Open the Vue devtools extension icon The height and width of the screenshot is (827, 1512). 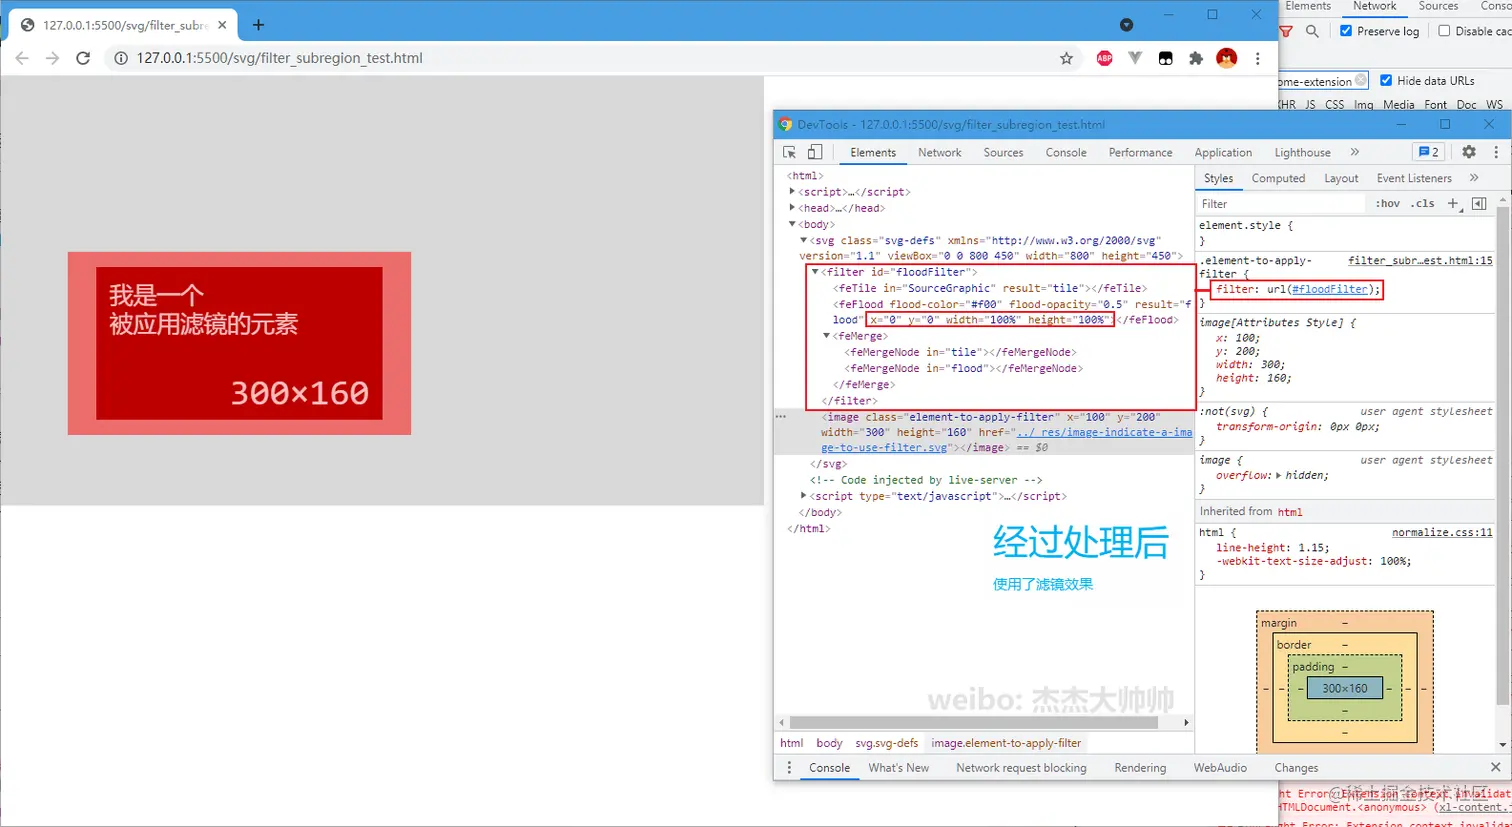click(x=1135, y=58)
